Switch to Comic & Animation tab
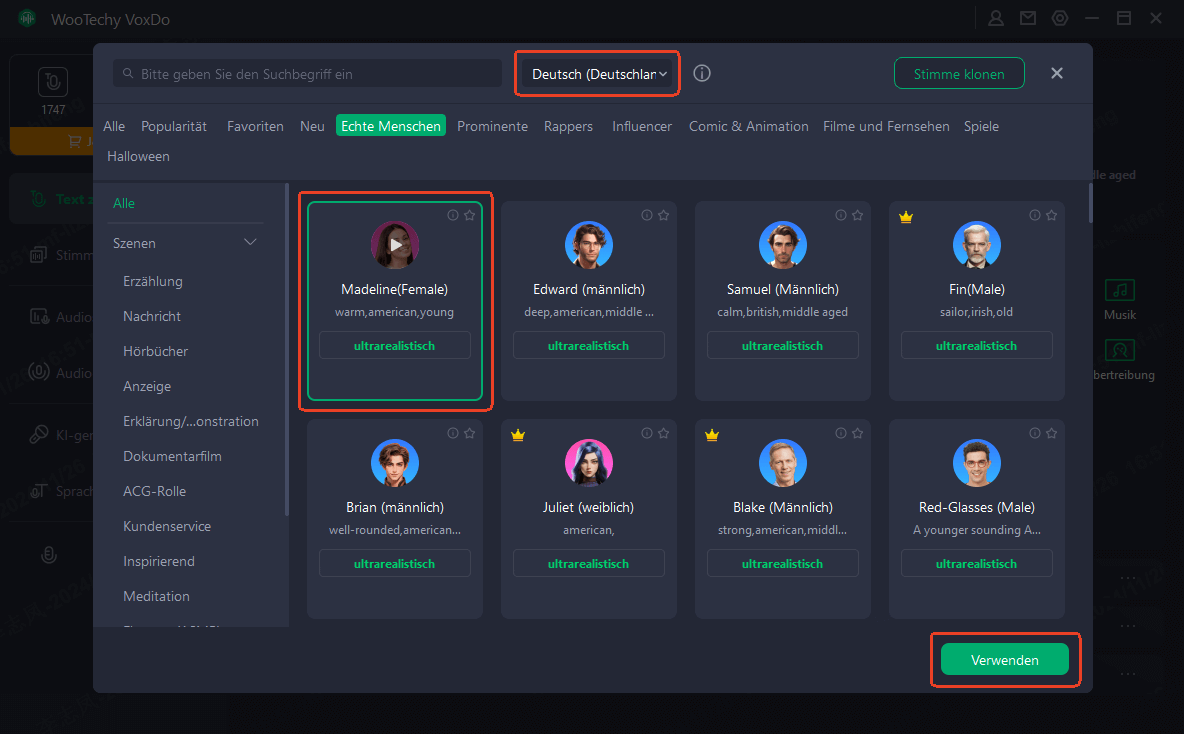Screen dimensions: 1184x734 coord(748,126)
